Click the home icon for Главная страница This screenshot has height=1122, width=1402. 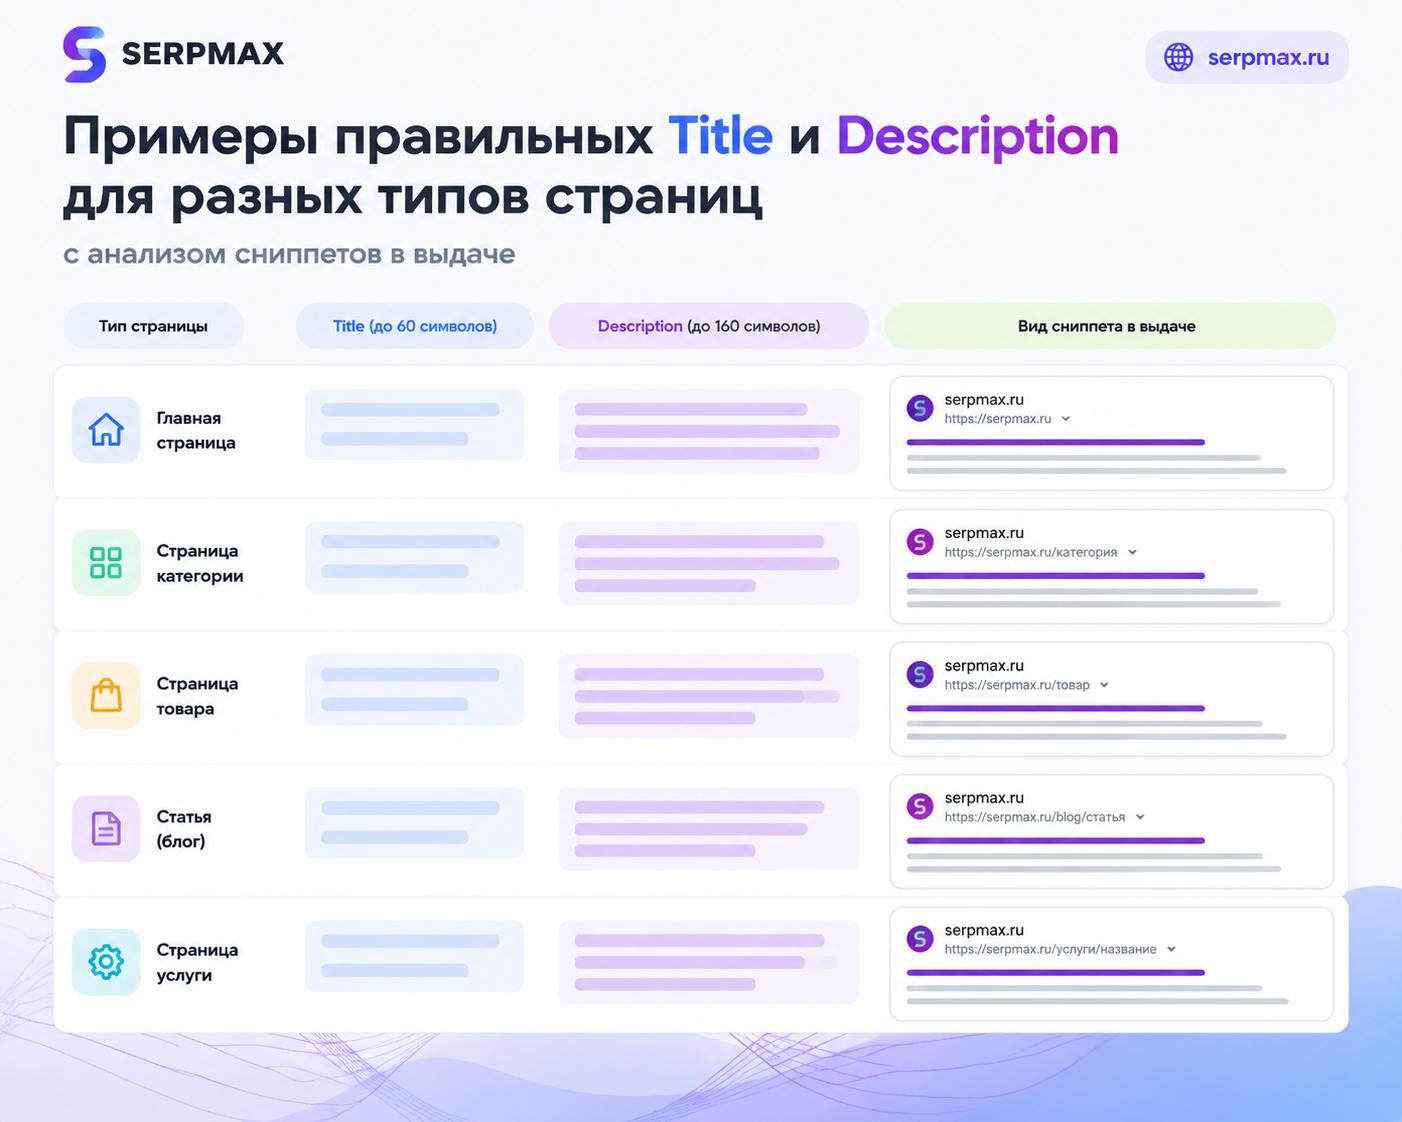106,429
